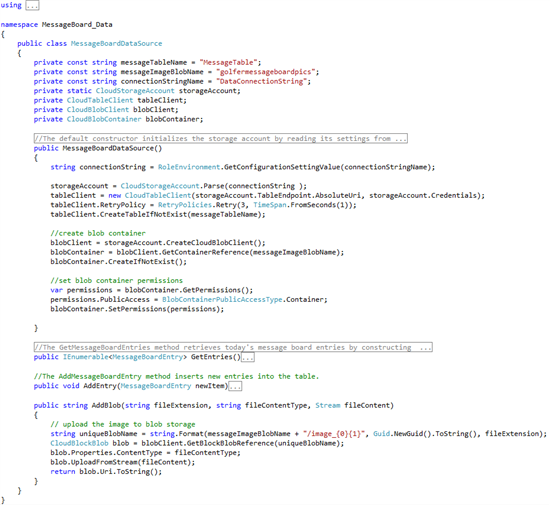Viewport: 550px width, 505px height.
Task: Click blobContainer.CreateIfNotExist() line
Action: [119, 262]
